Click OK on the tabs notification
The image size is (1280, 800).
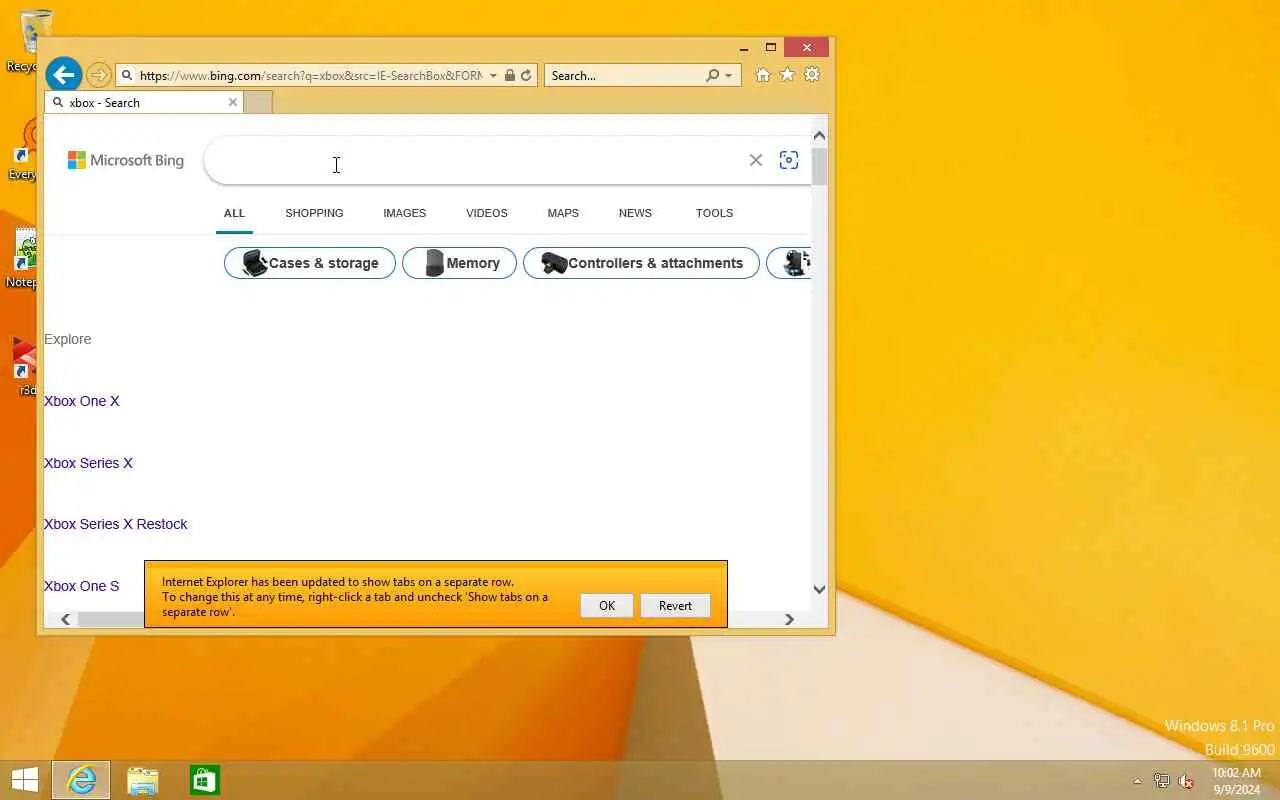(x=607, y=606)
